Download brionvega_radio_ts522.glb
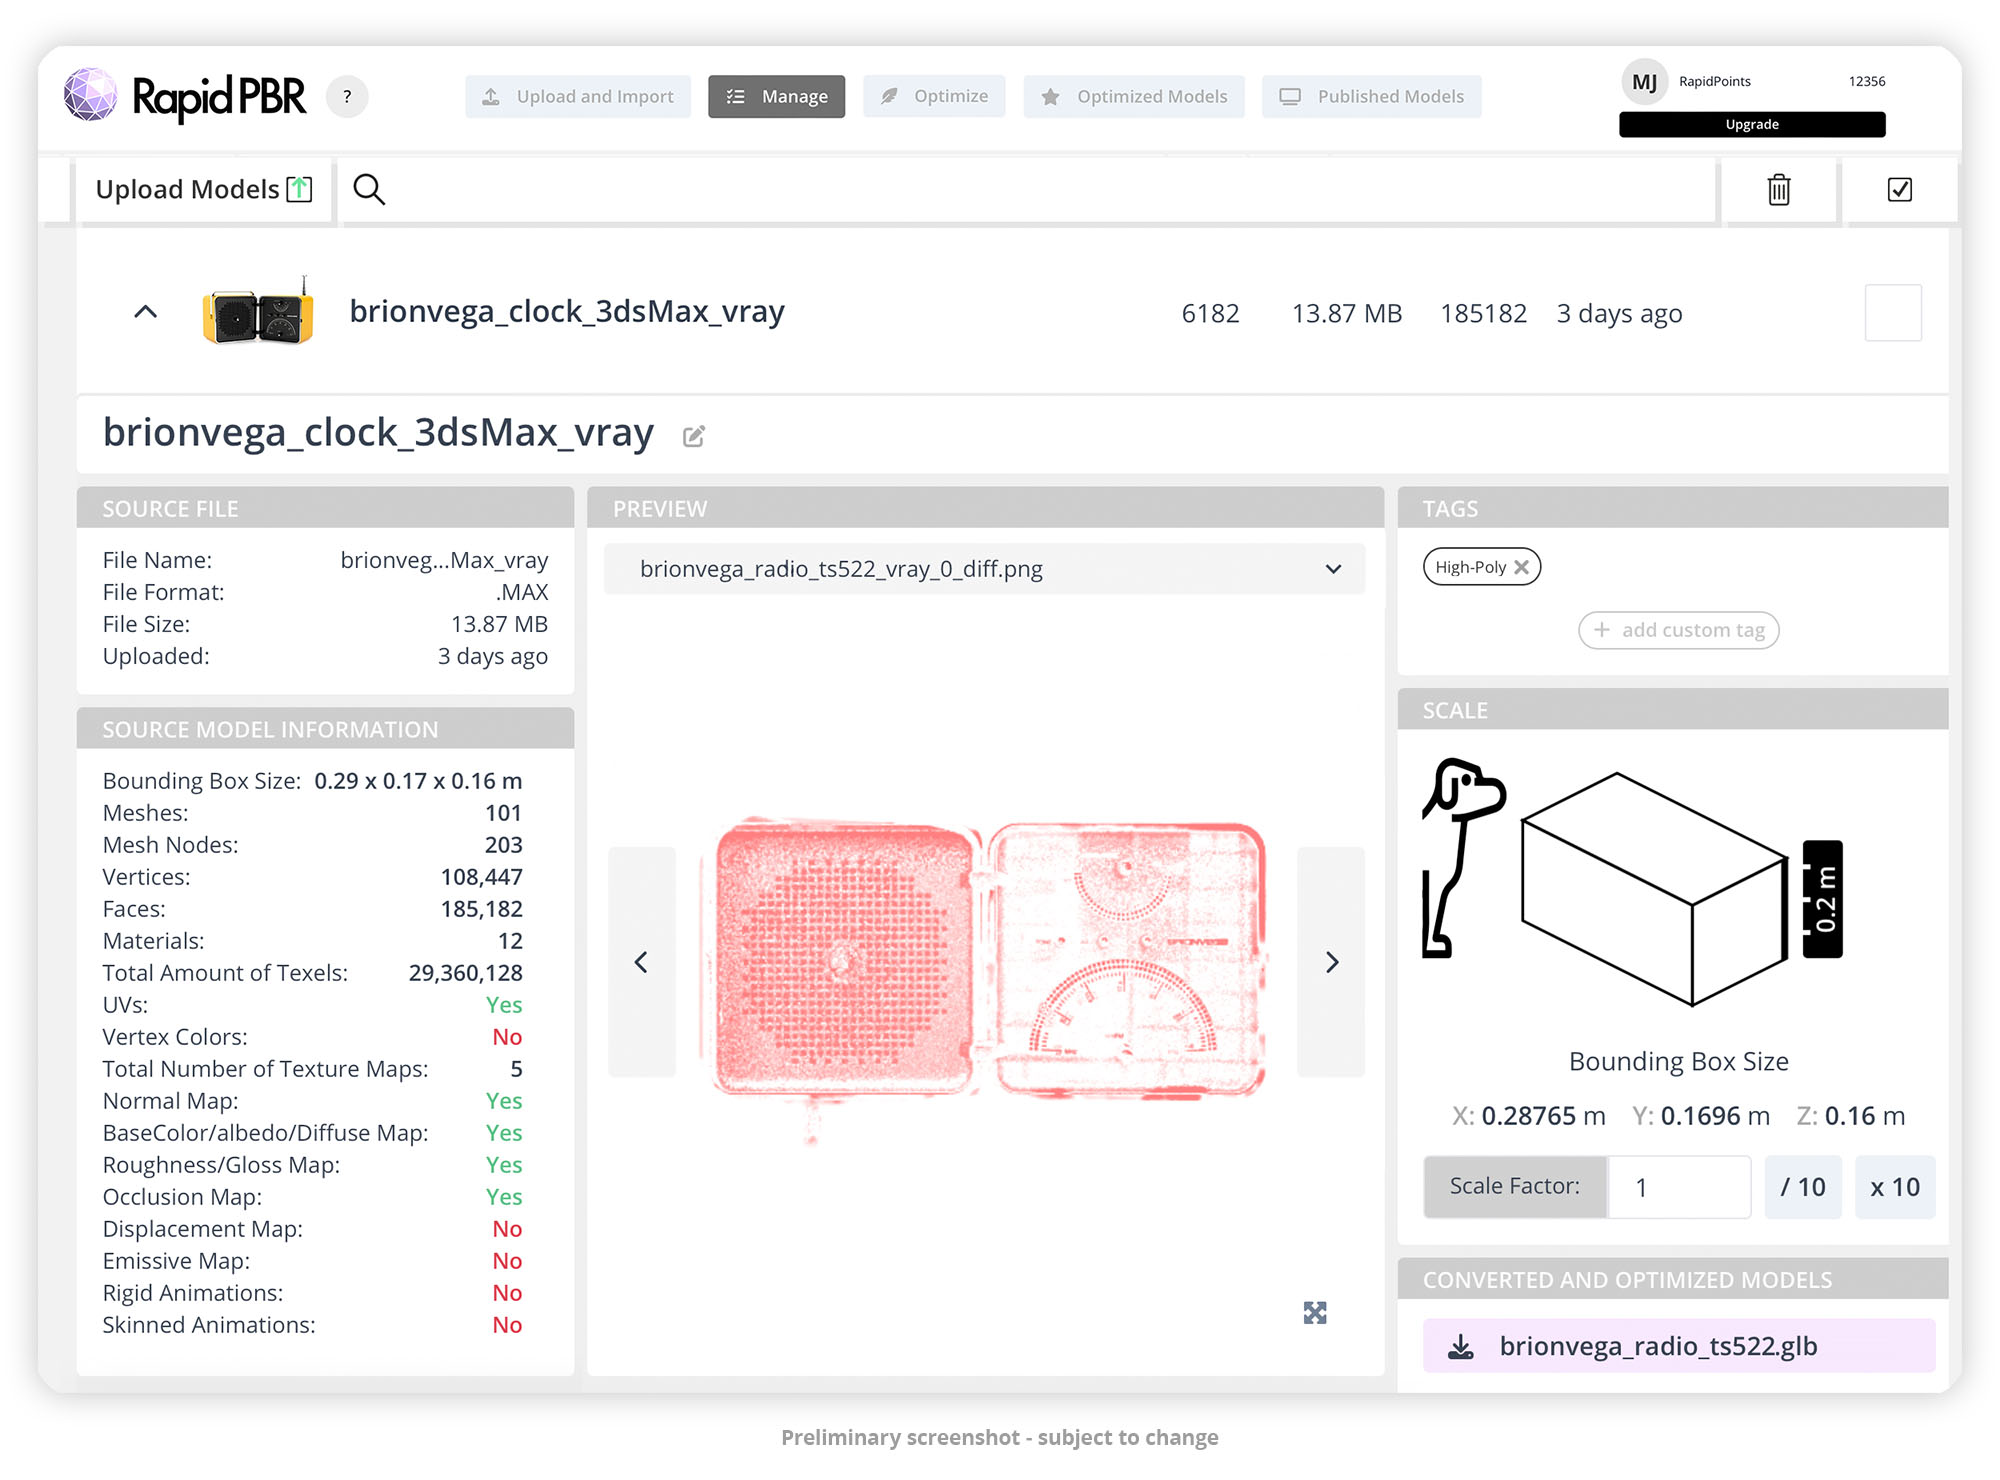The image size is (2000, 1480). [x=1679, y=1346]
